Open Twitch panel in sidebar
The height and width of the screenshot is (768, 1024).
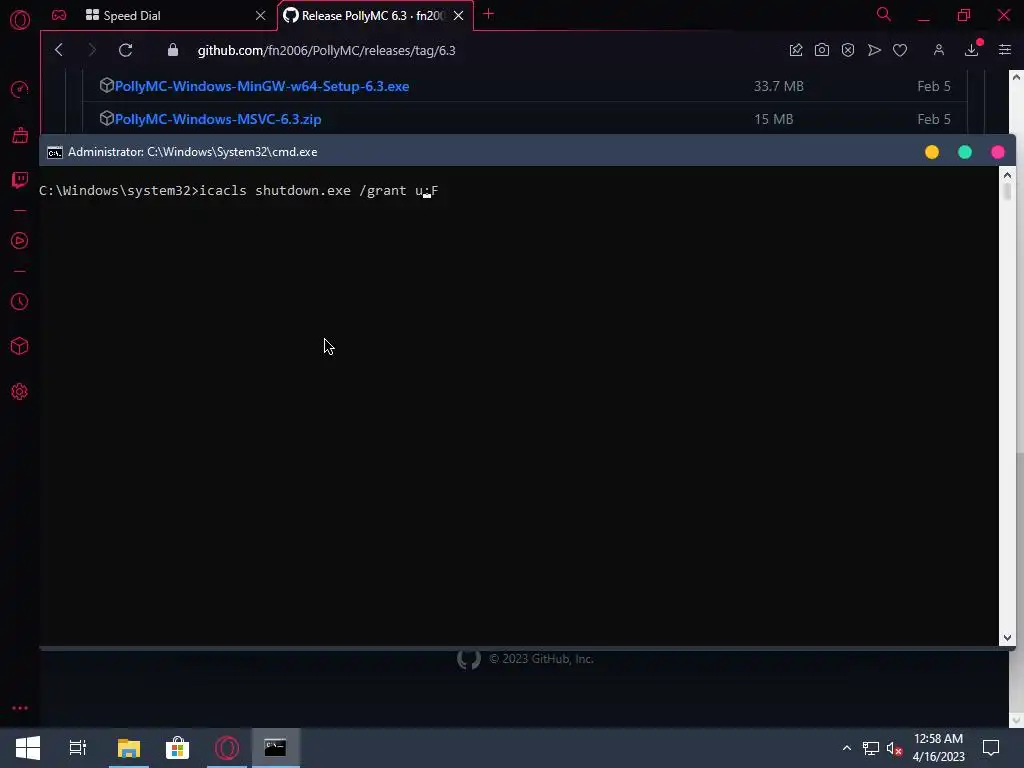(20, 180)
